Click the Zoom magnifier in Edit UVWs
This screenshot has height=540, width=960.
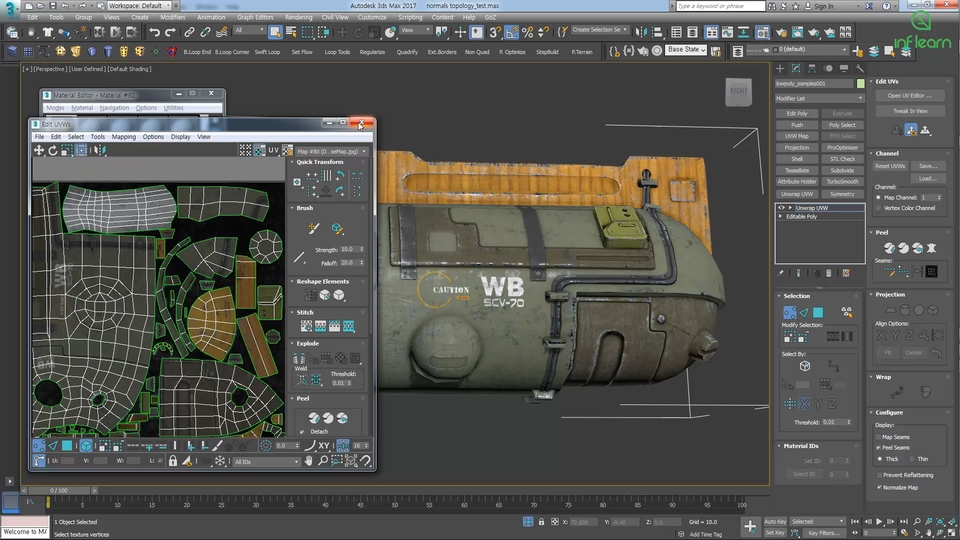(323, 460)
